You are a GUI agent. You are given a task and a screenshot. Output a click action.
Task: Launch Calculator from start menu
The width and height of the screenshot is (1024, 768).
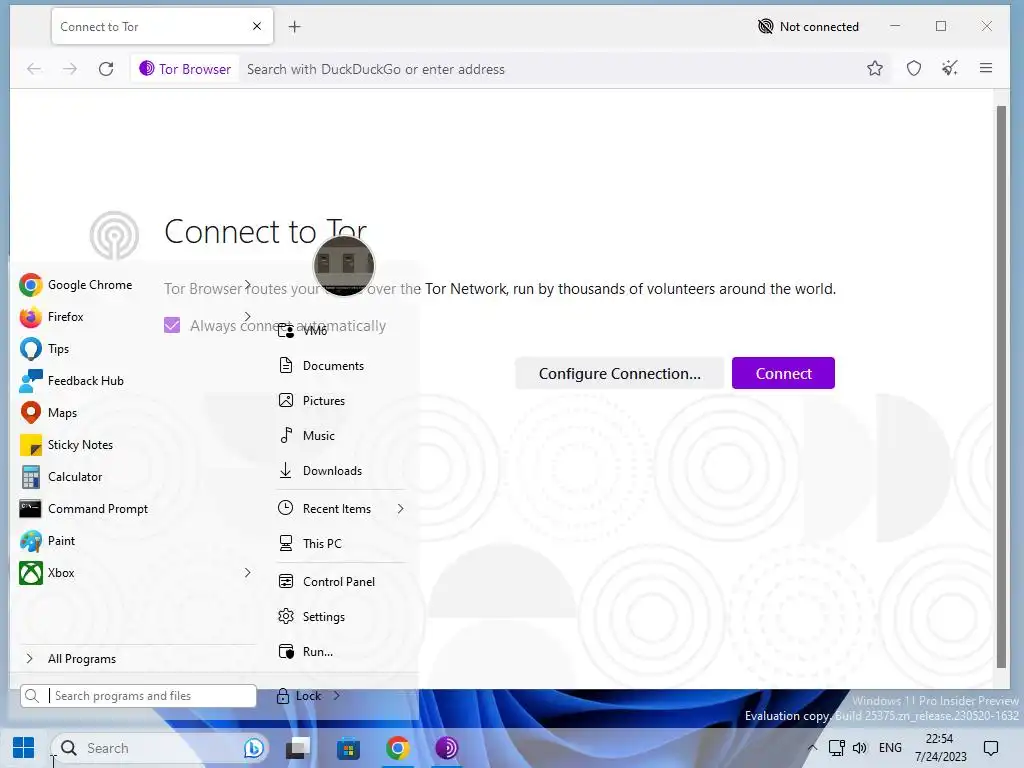[61, 477]
